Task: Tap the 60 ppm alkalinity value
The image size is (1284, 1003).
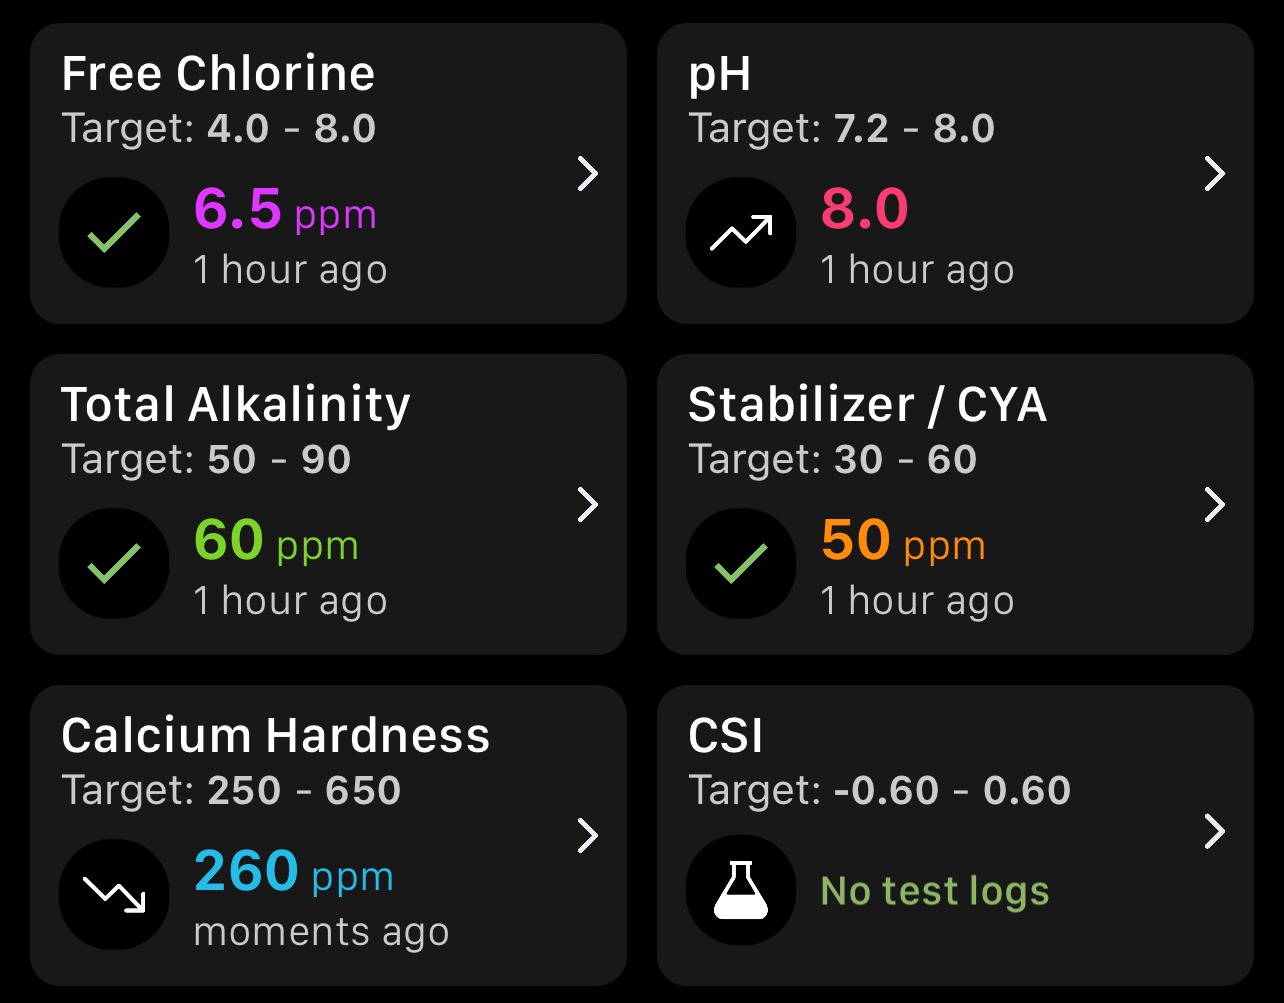Action: click(276, 541)
